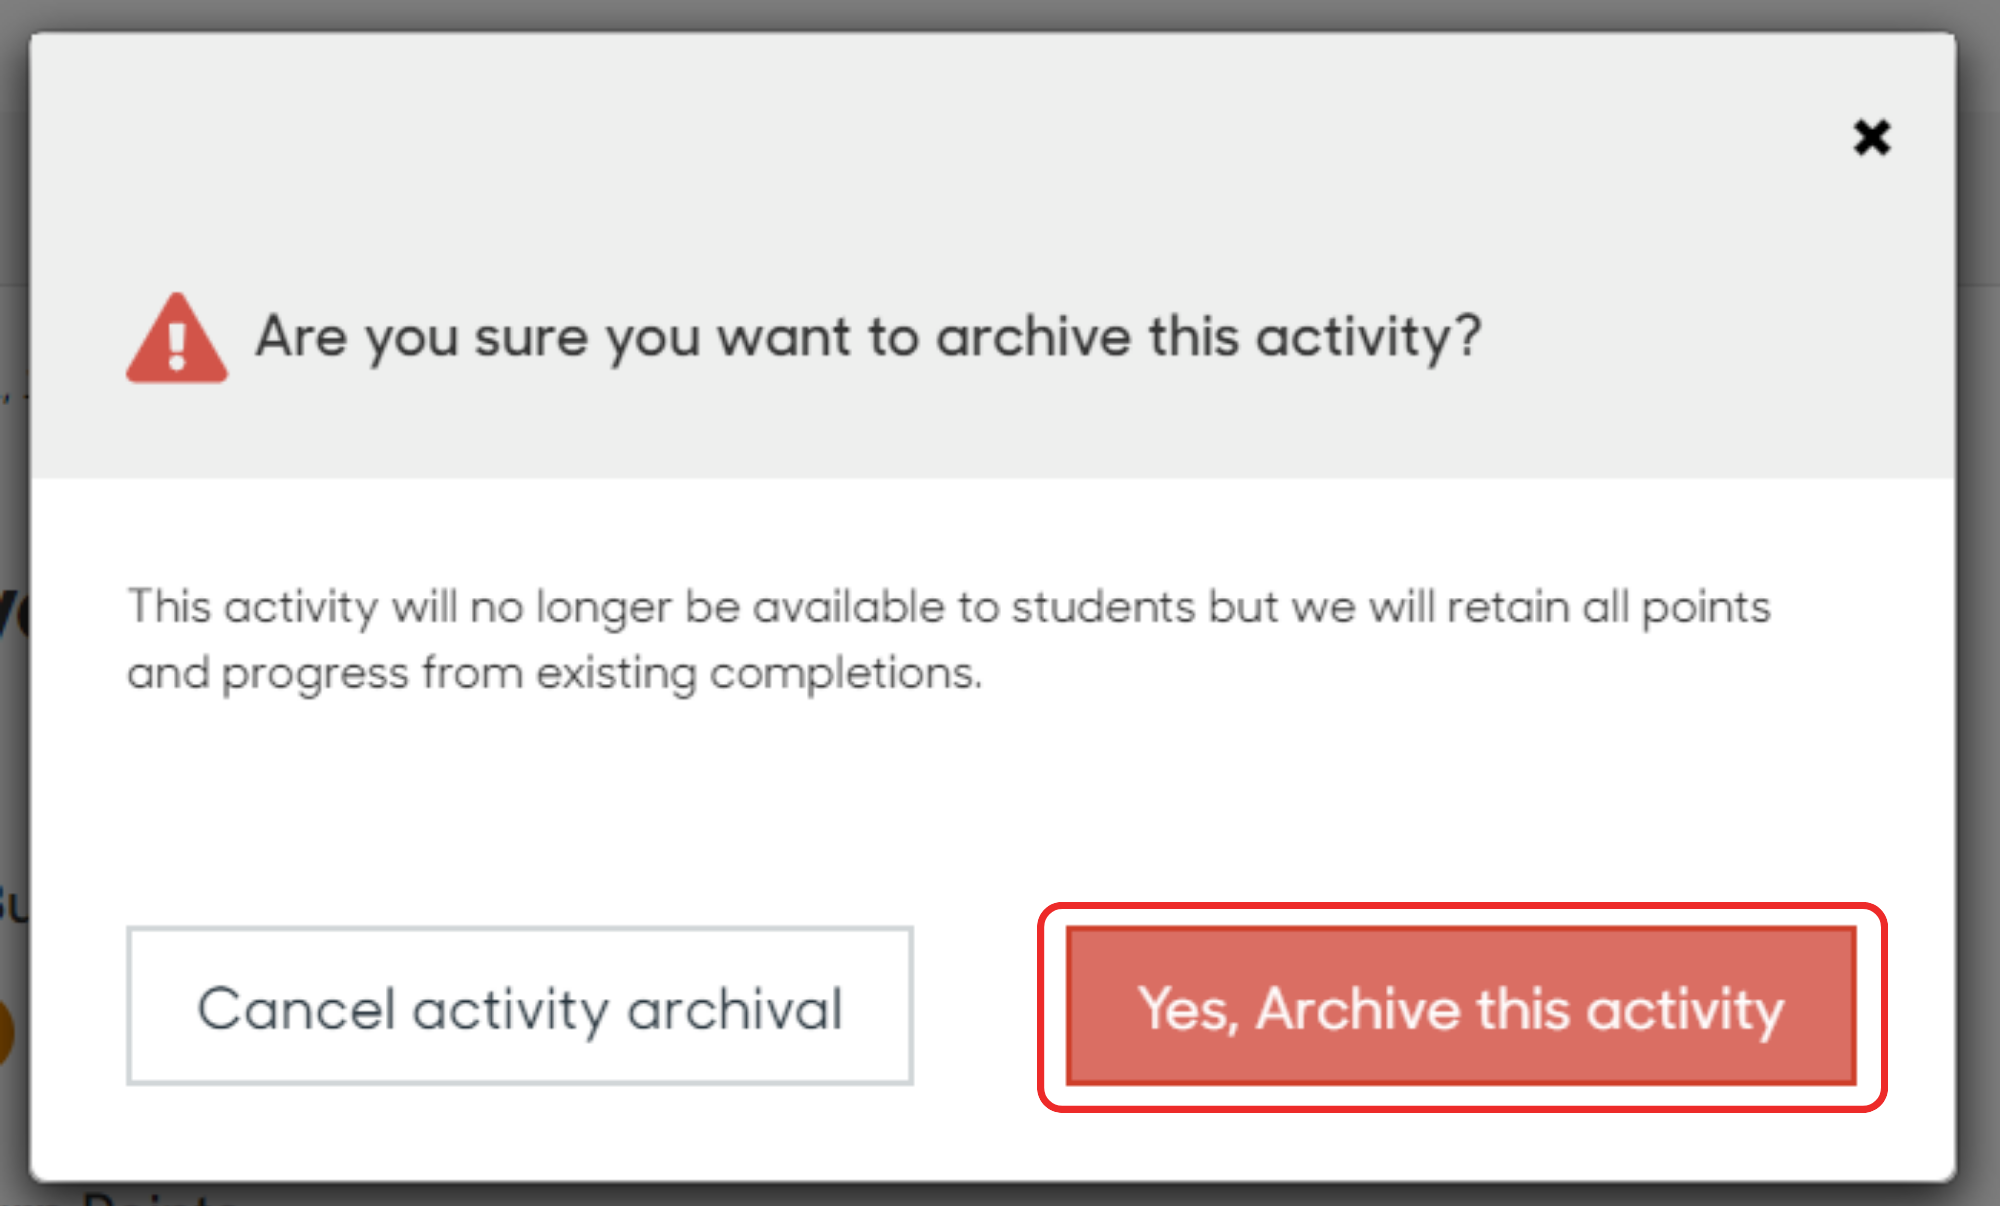Click the phrase "existing completions" in the dialog
The height and width of the screenshot is (1206, 2000).
tap(759, 673)
